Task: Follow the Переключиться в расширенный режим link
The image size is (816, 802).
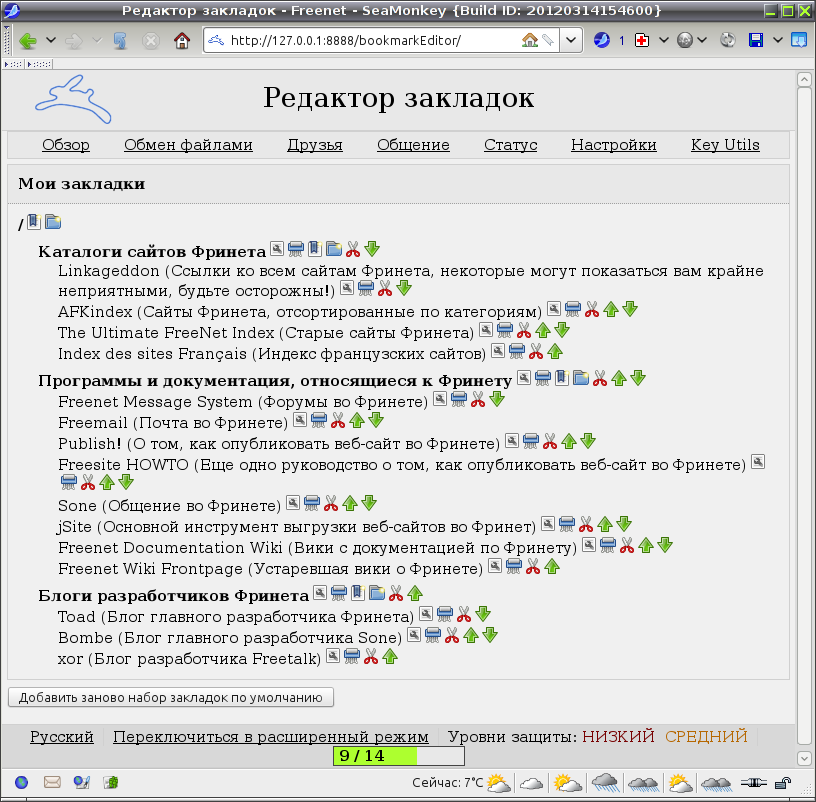Action: click(271, 736)
